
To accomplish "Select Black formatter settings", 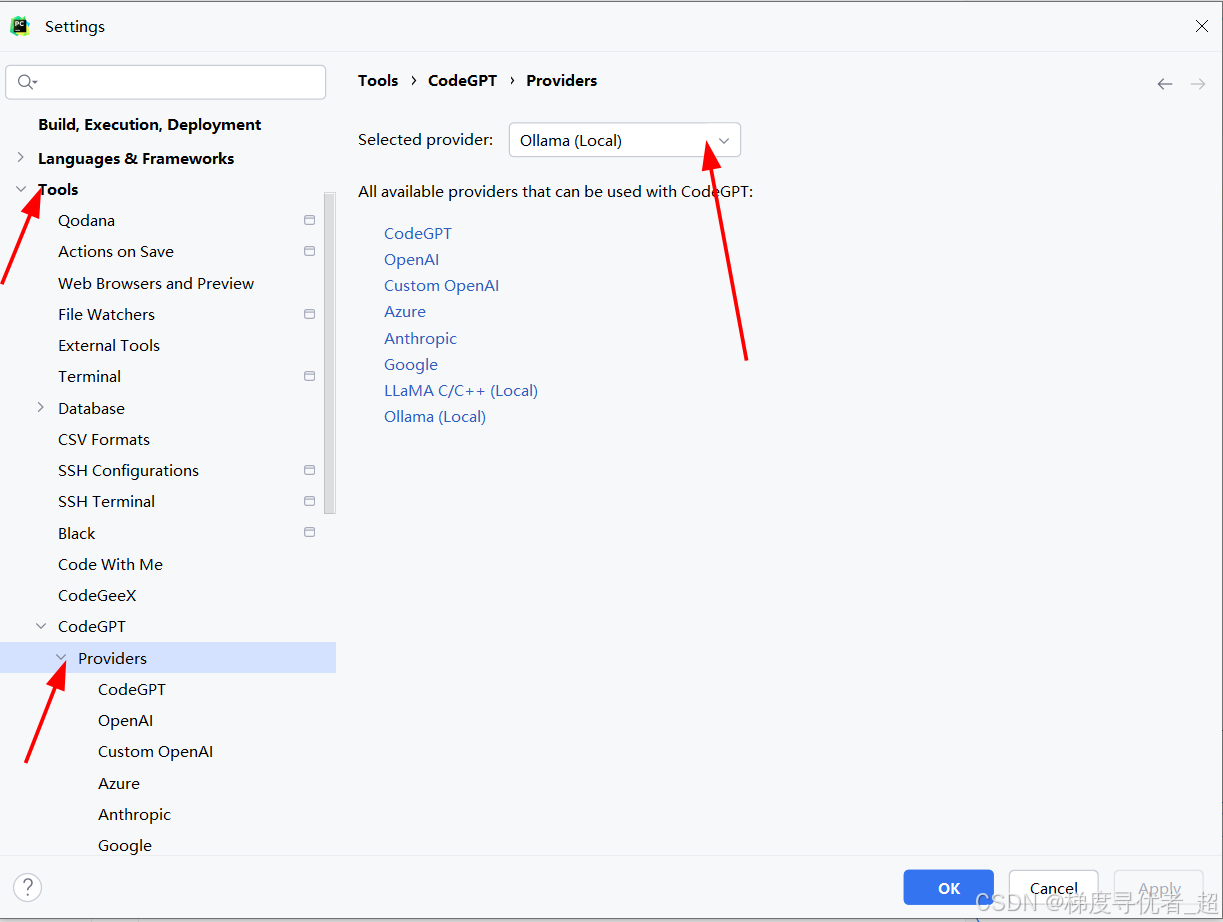I will pyautogui.click(x=77, y=534).
